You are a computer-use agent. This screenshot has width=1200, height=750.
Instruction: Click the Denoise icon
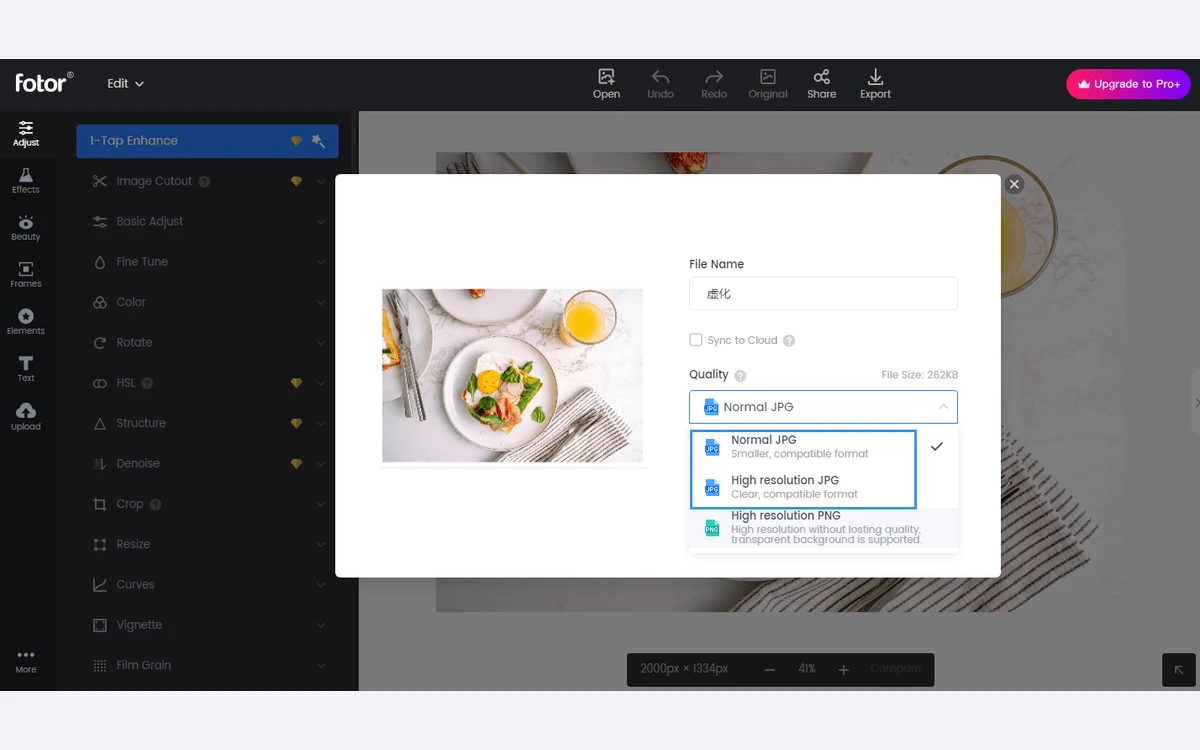[99, 464]
